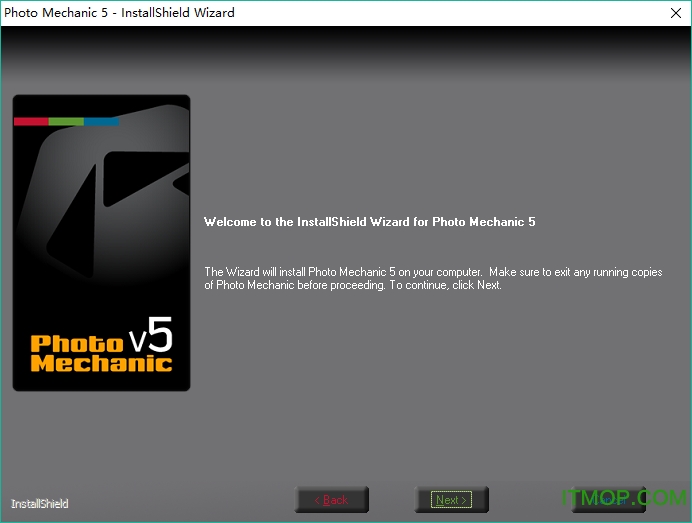
Task: Click the window title bar text
Action: click(120, 13)
